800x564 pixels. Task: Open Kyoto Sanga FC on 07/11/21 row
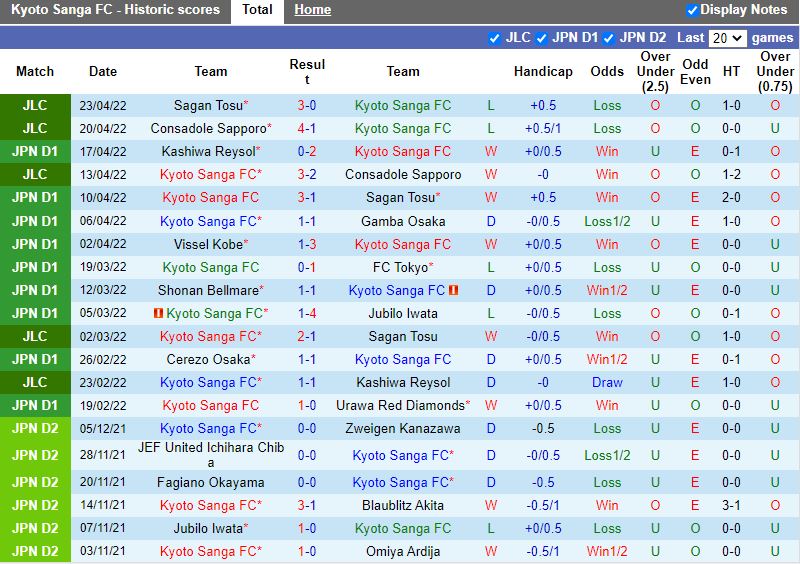point(403,528)
